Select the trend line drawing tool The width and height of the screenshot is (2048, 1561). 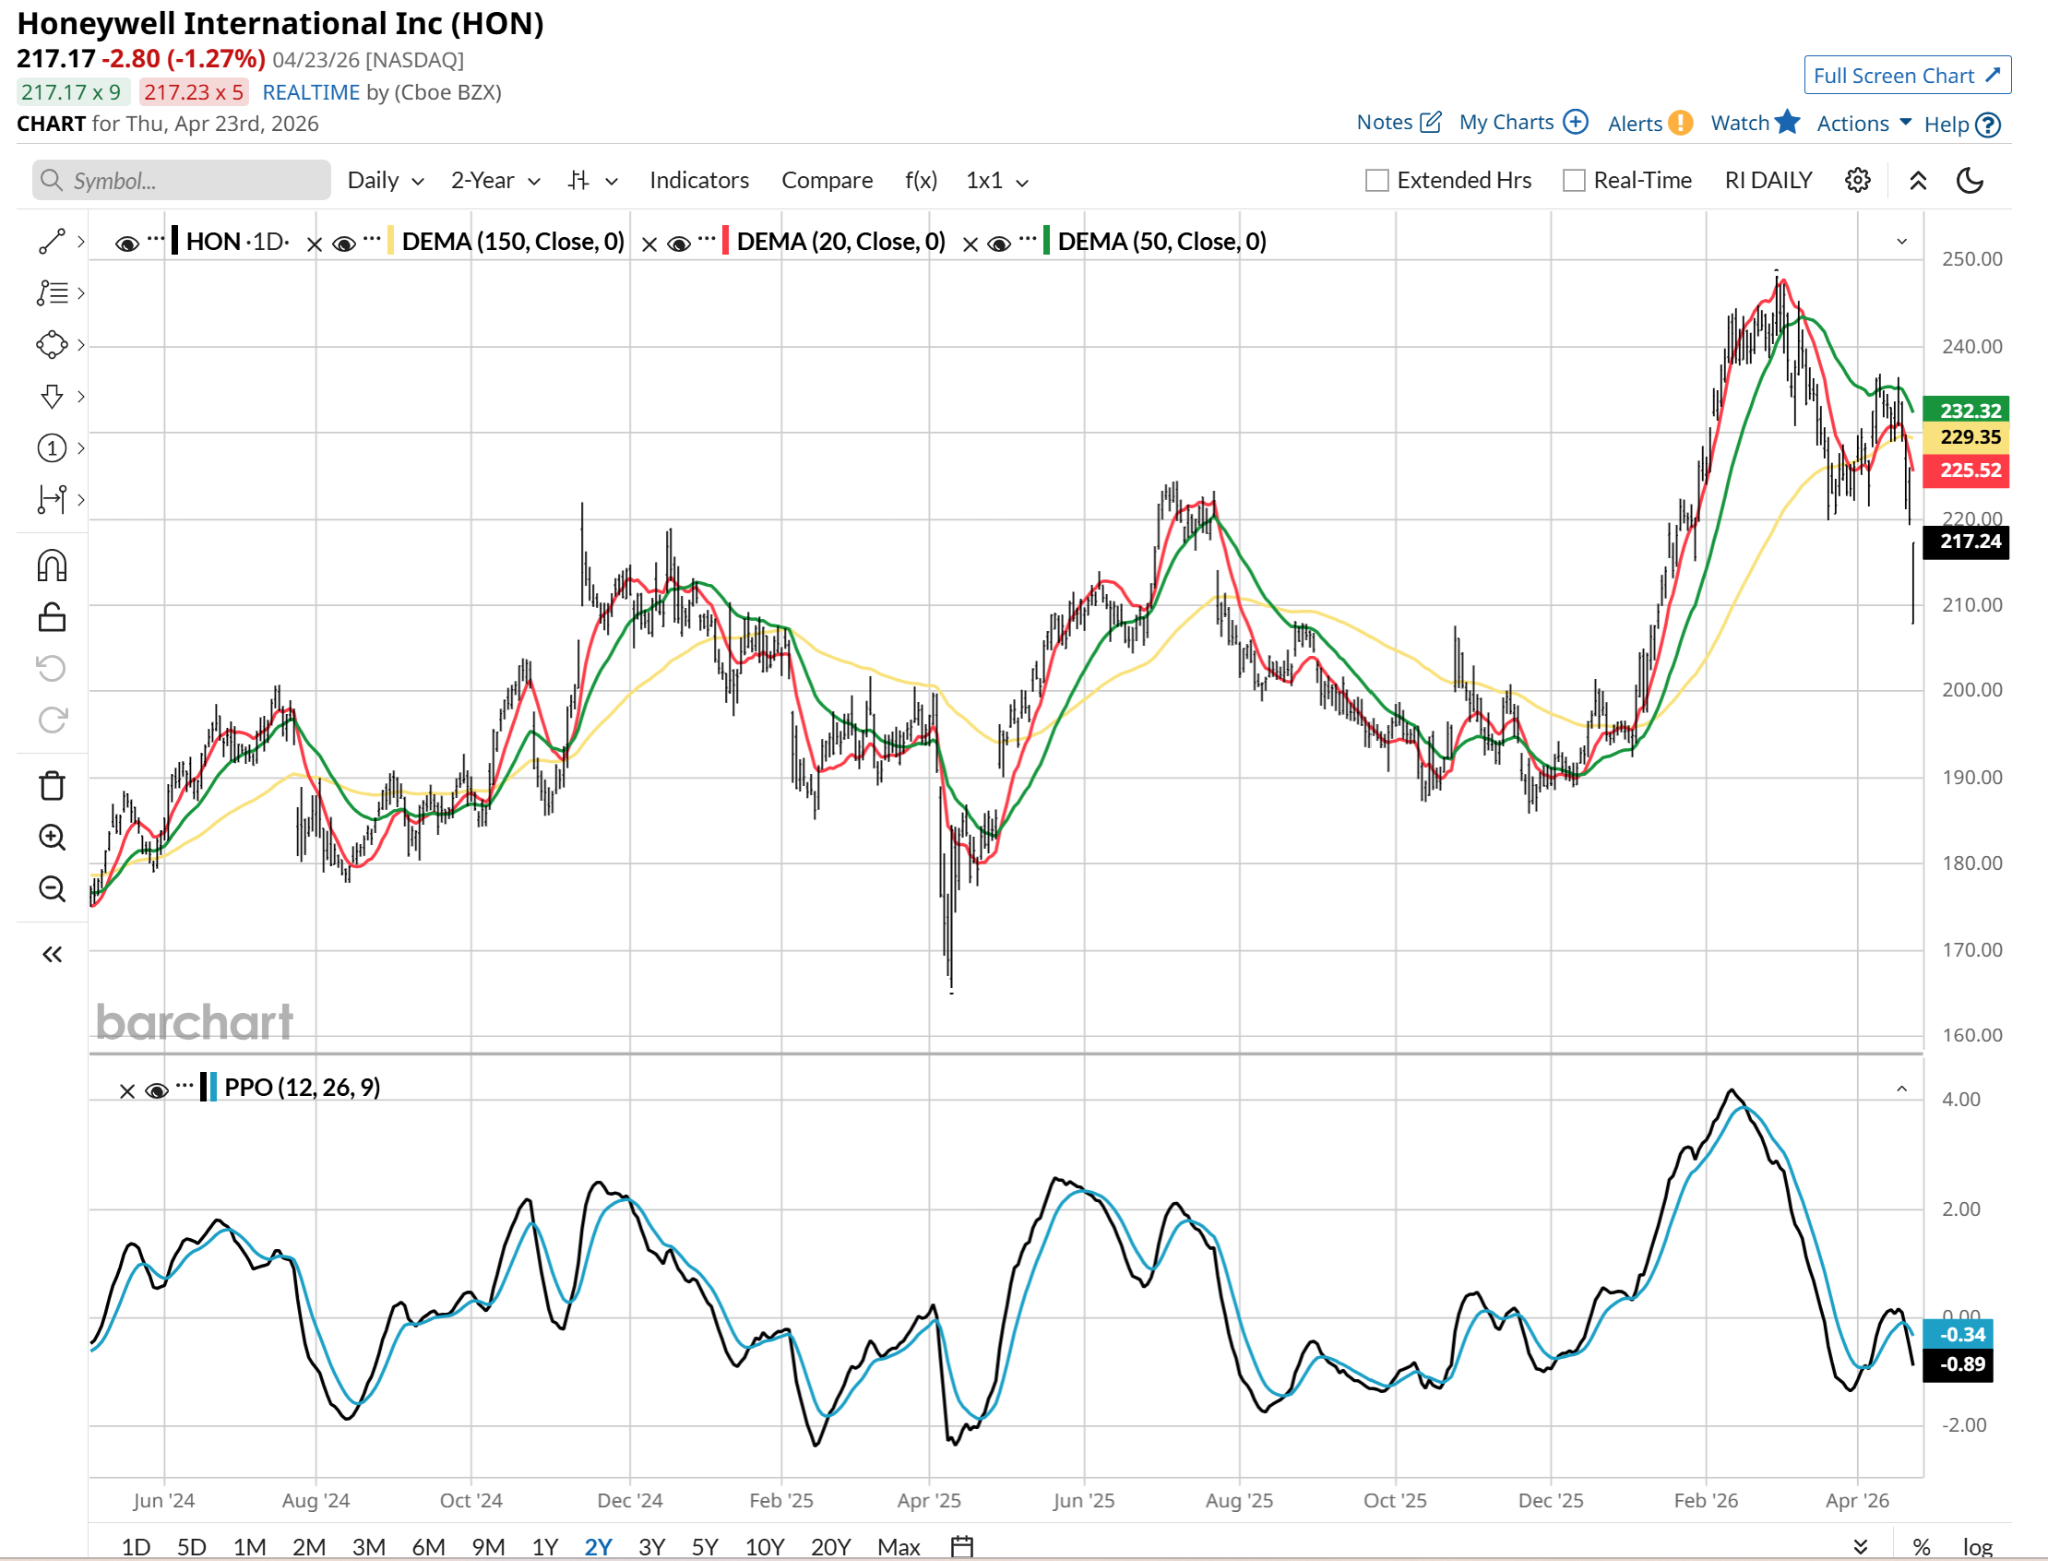click(x=51, y=241)
